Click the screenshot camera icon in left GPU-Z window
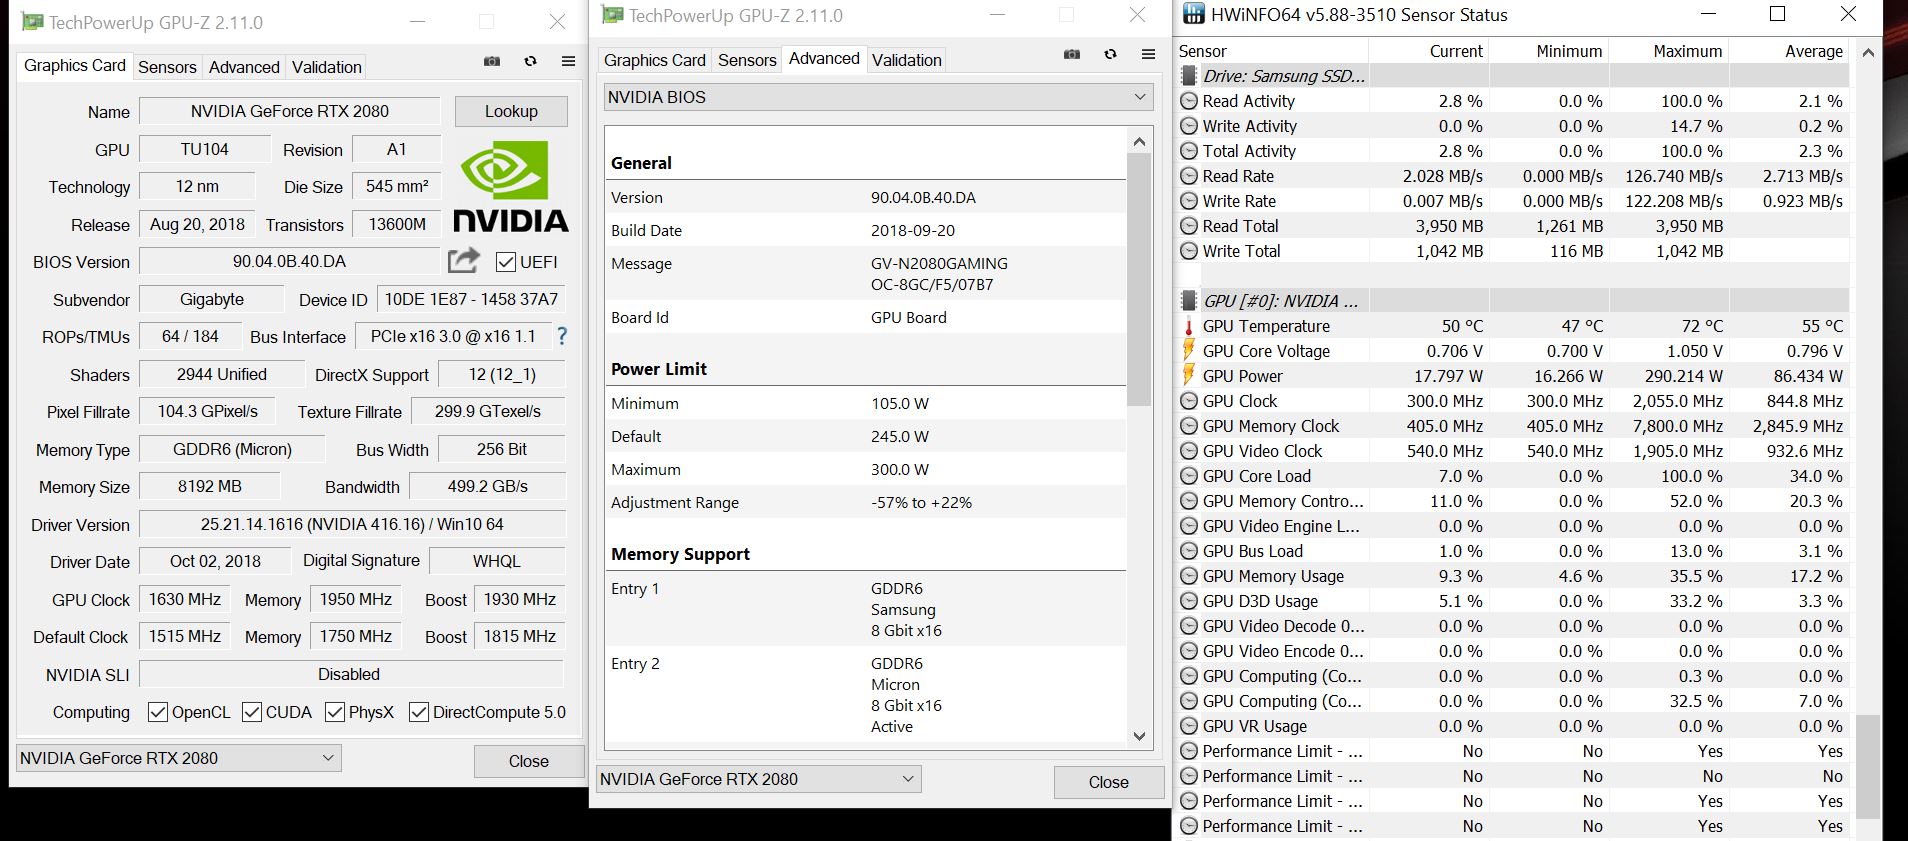1908x841 pixels. 492,62
